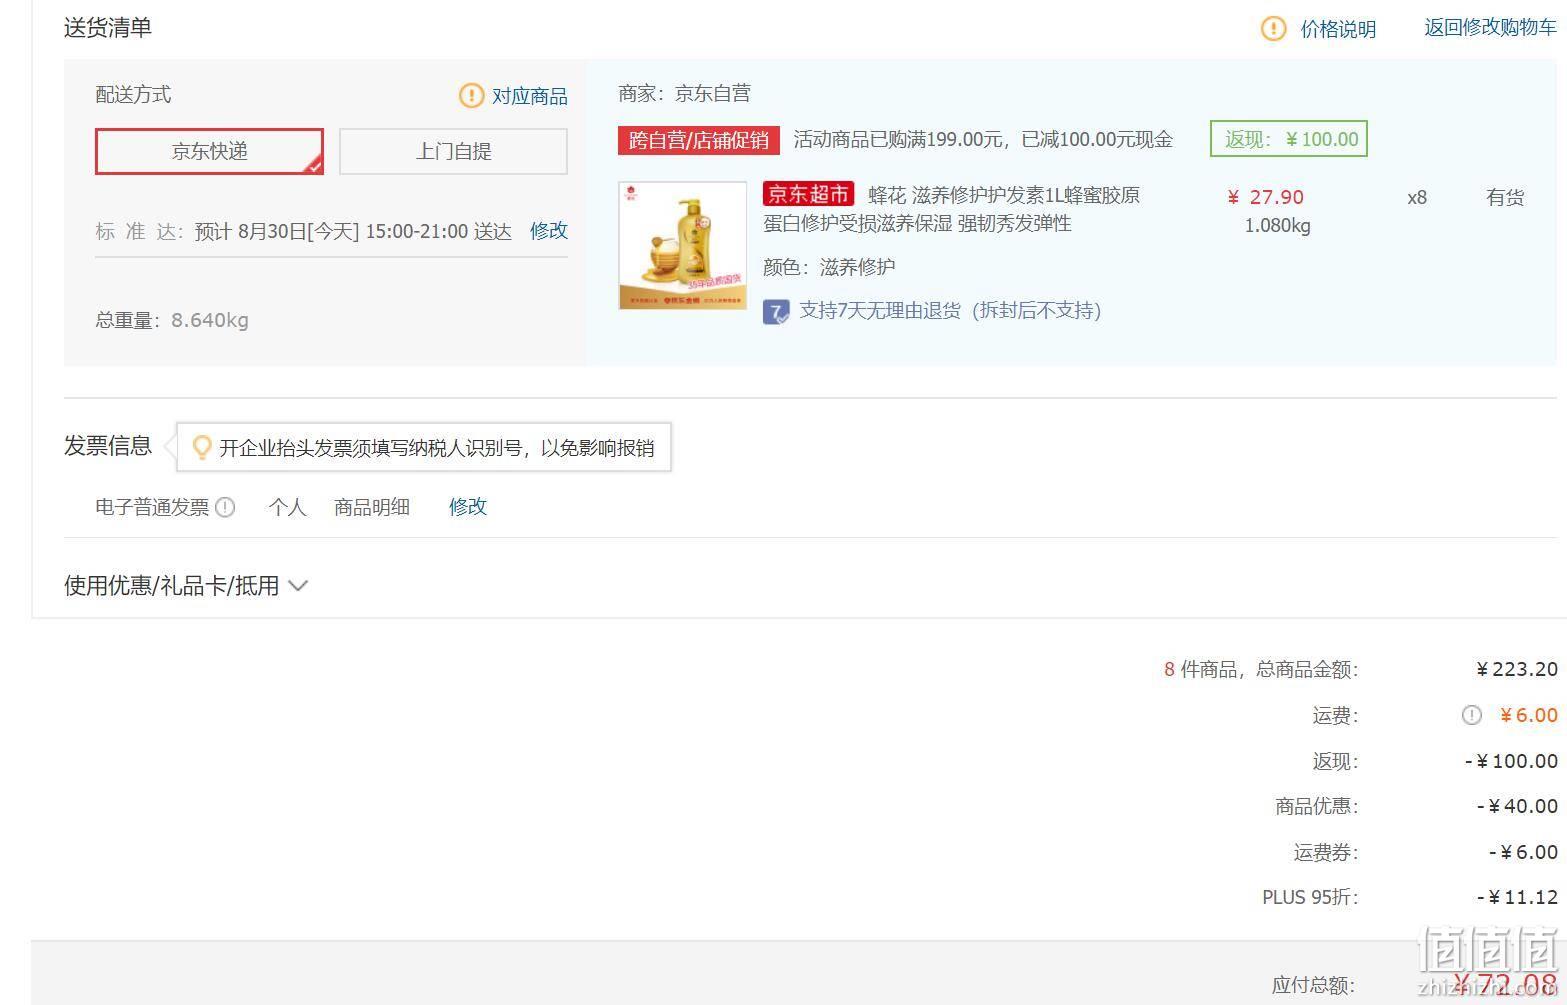The height and width of the screenshot is (1005, 1567).
Task: Click the price explanation warning icon
Action: 1273,29
